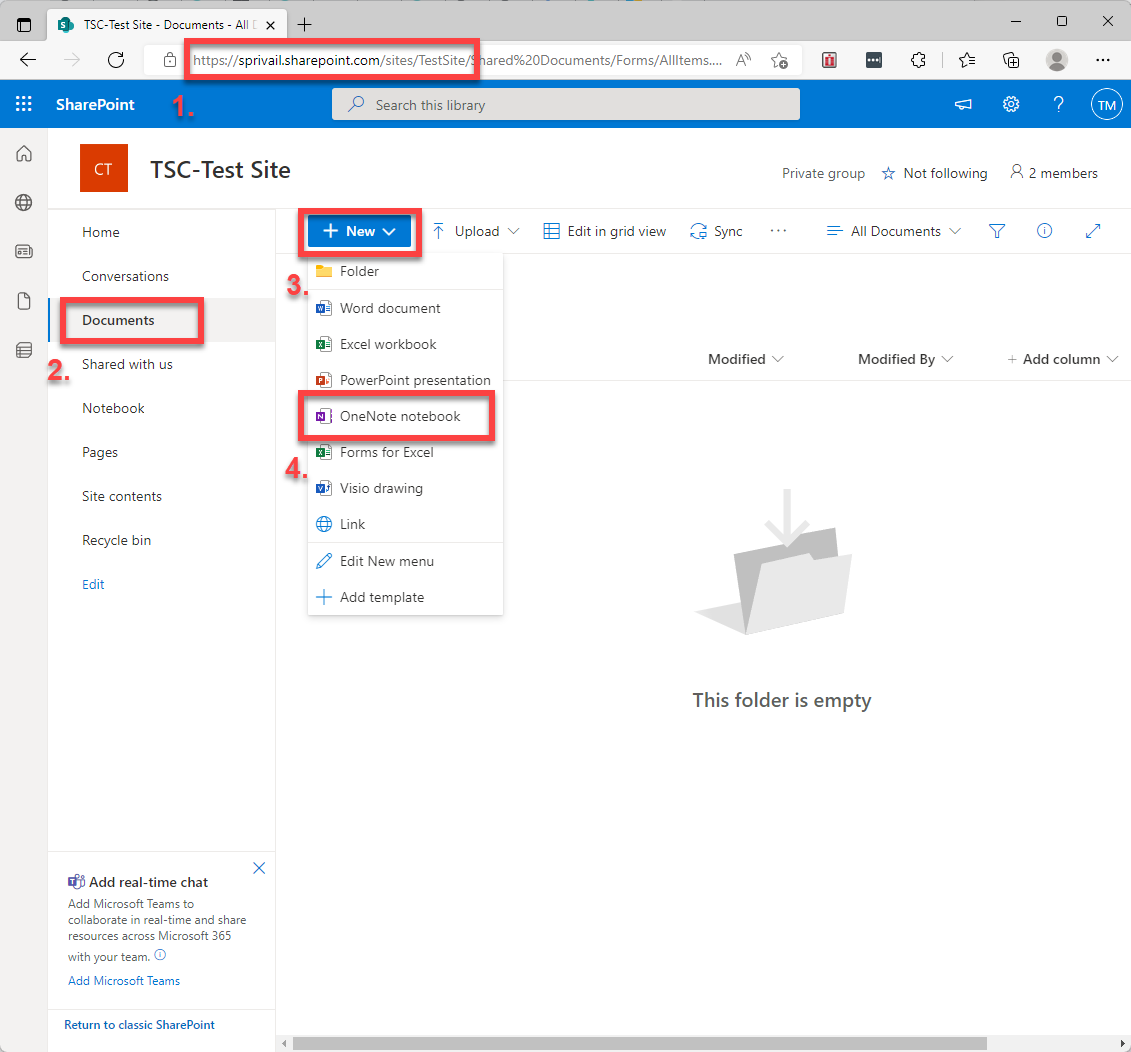Click the help question mark icon
This screenshot has width=1131, height=1052.
tap(1059, 104)
